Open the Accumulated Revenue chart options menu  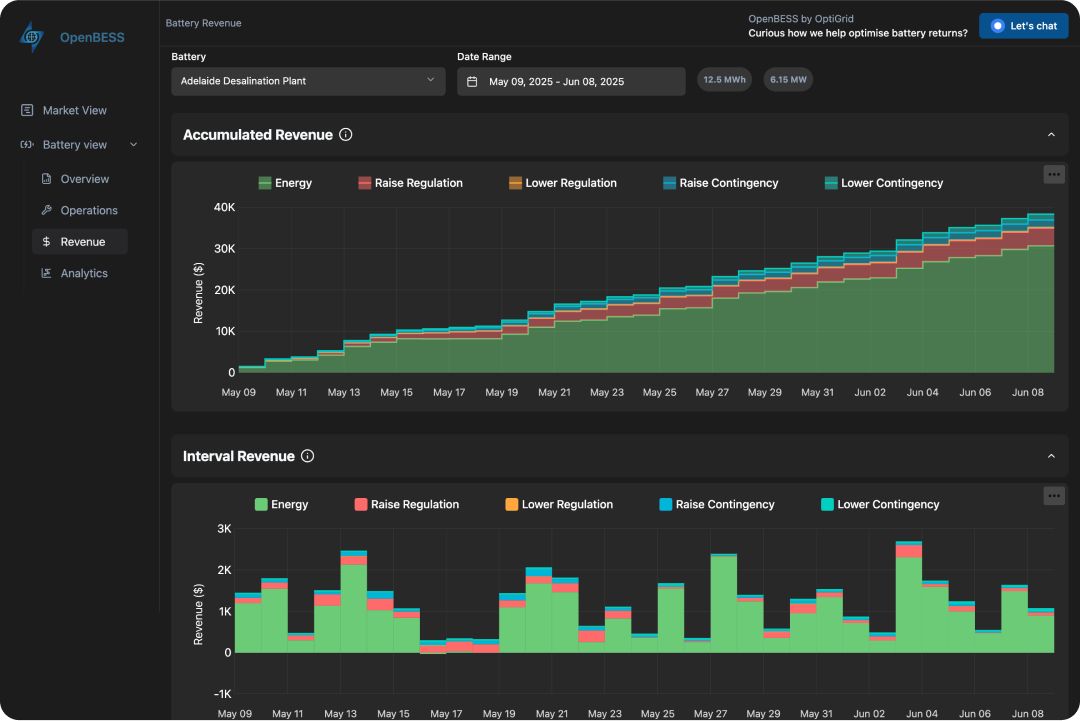tap(1054, 174)
